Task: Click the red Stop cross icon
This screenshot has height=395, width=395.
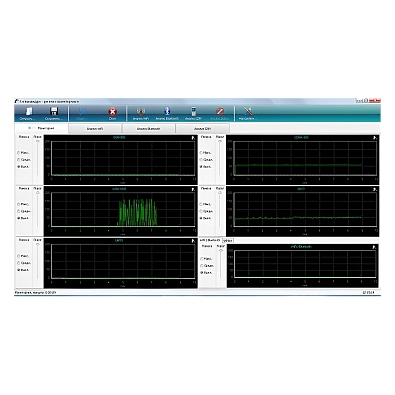Action: coord(113,111)
